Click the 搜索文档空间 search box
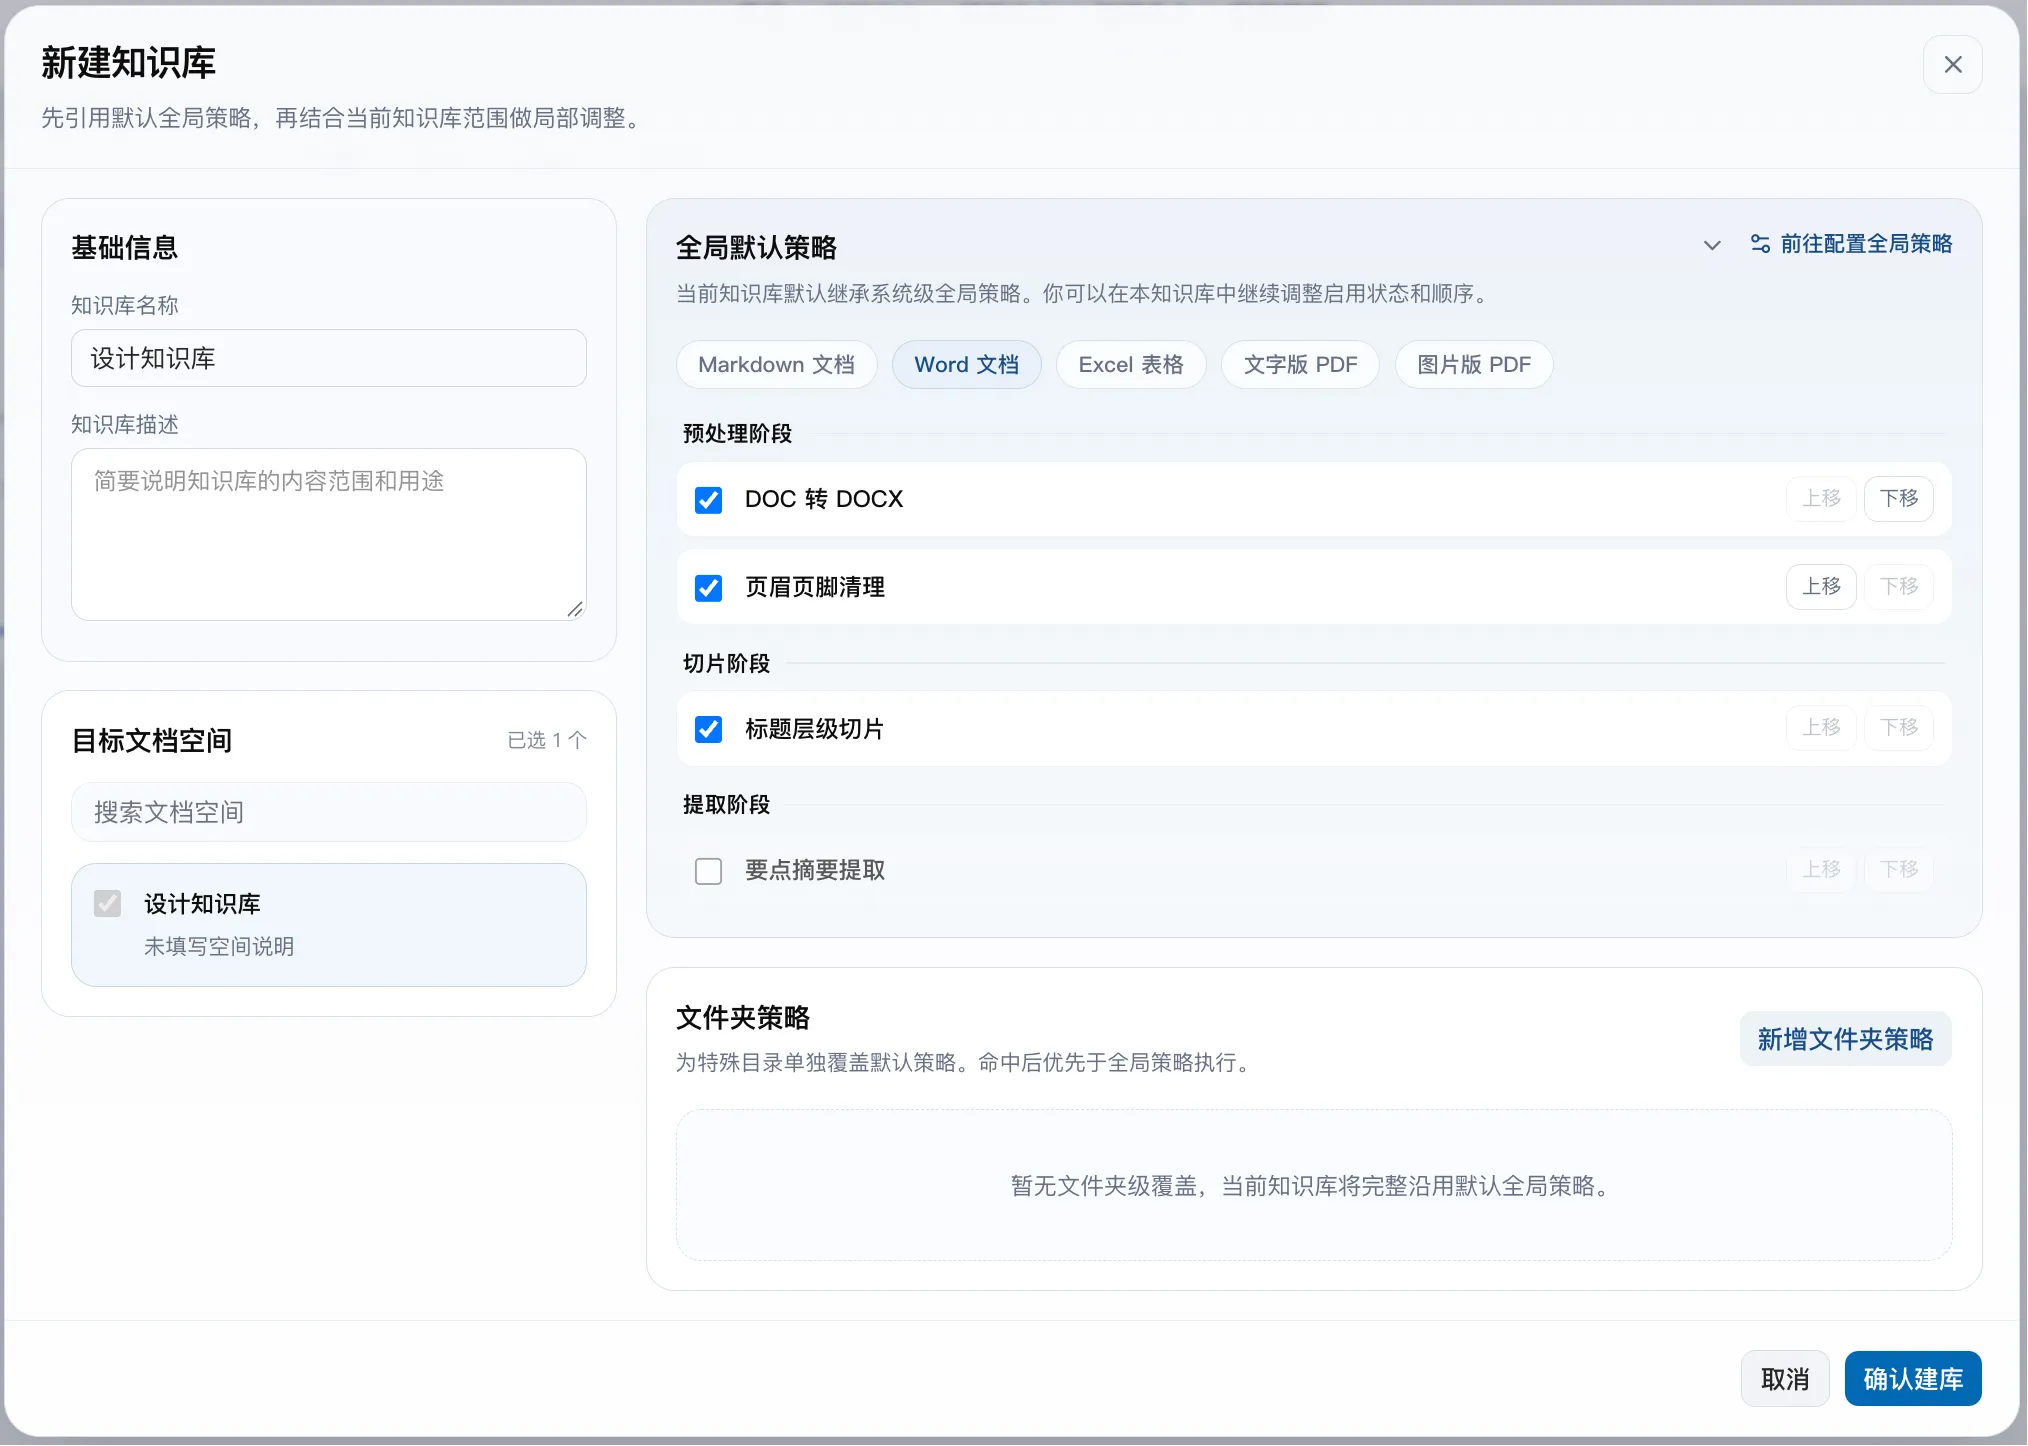Screen dimensions: 2028x1446 pyautogui.click(x=329, y=813)
